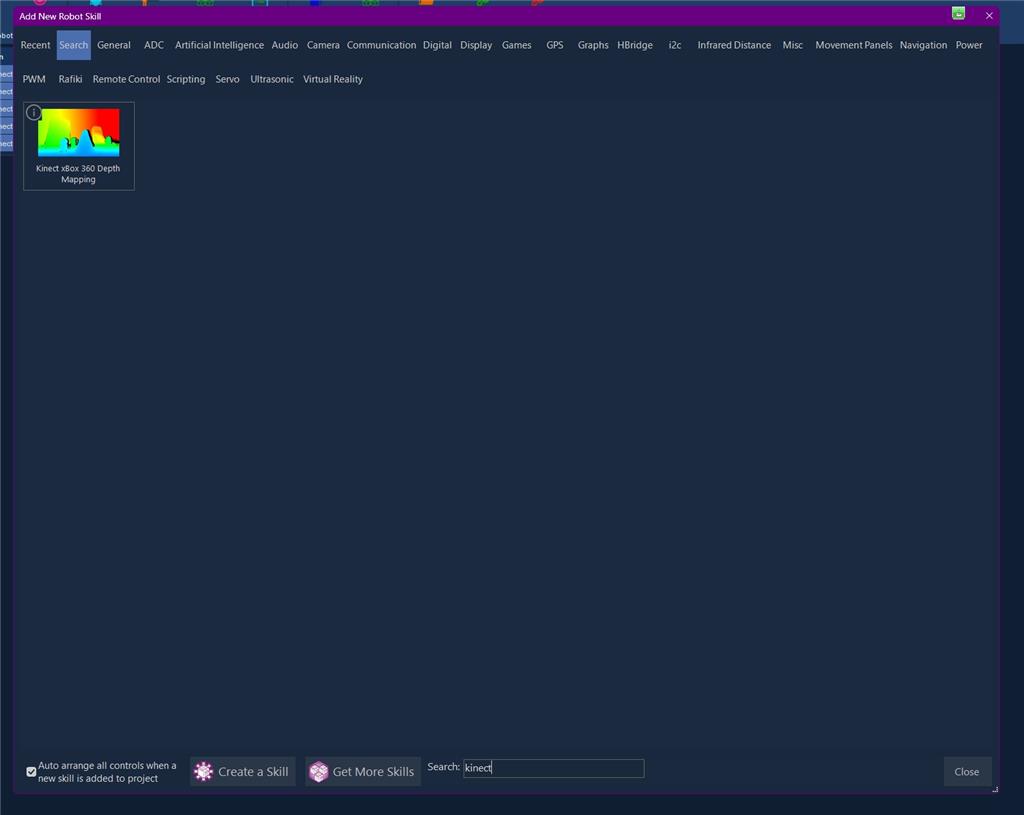Select the Movement Panels tab
The width and height of the screenshot is (1024, 815).
pos(854,45)
